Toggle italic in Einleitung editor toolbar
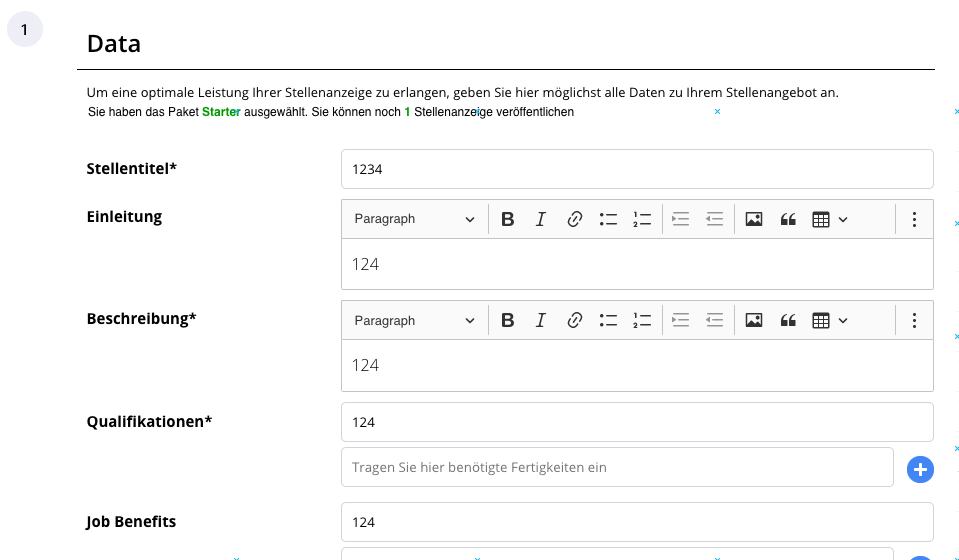The width and height of the screenshot is (959, 560). click(x=541, y=219)
